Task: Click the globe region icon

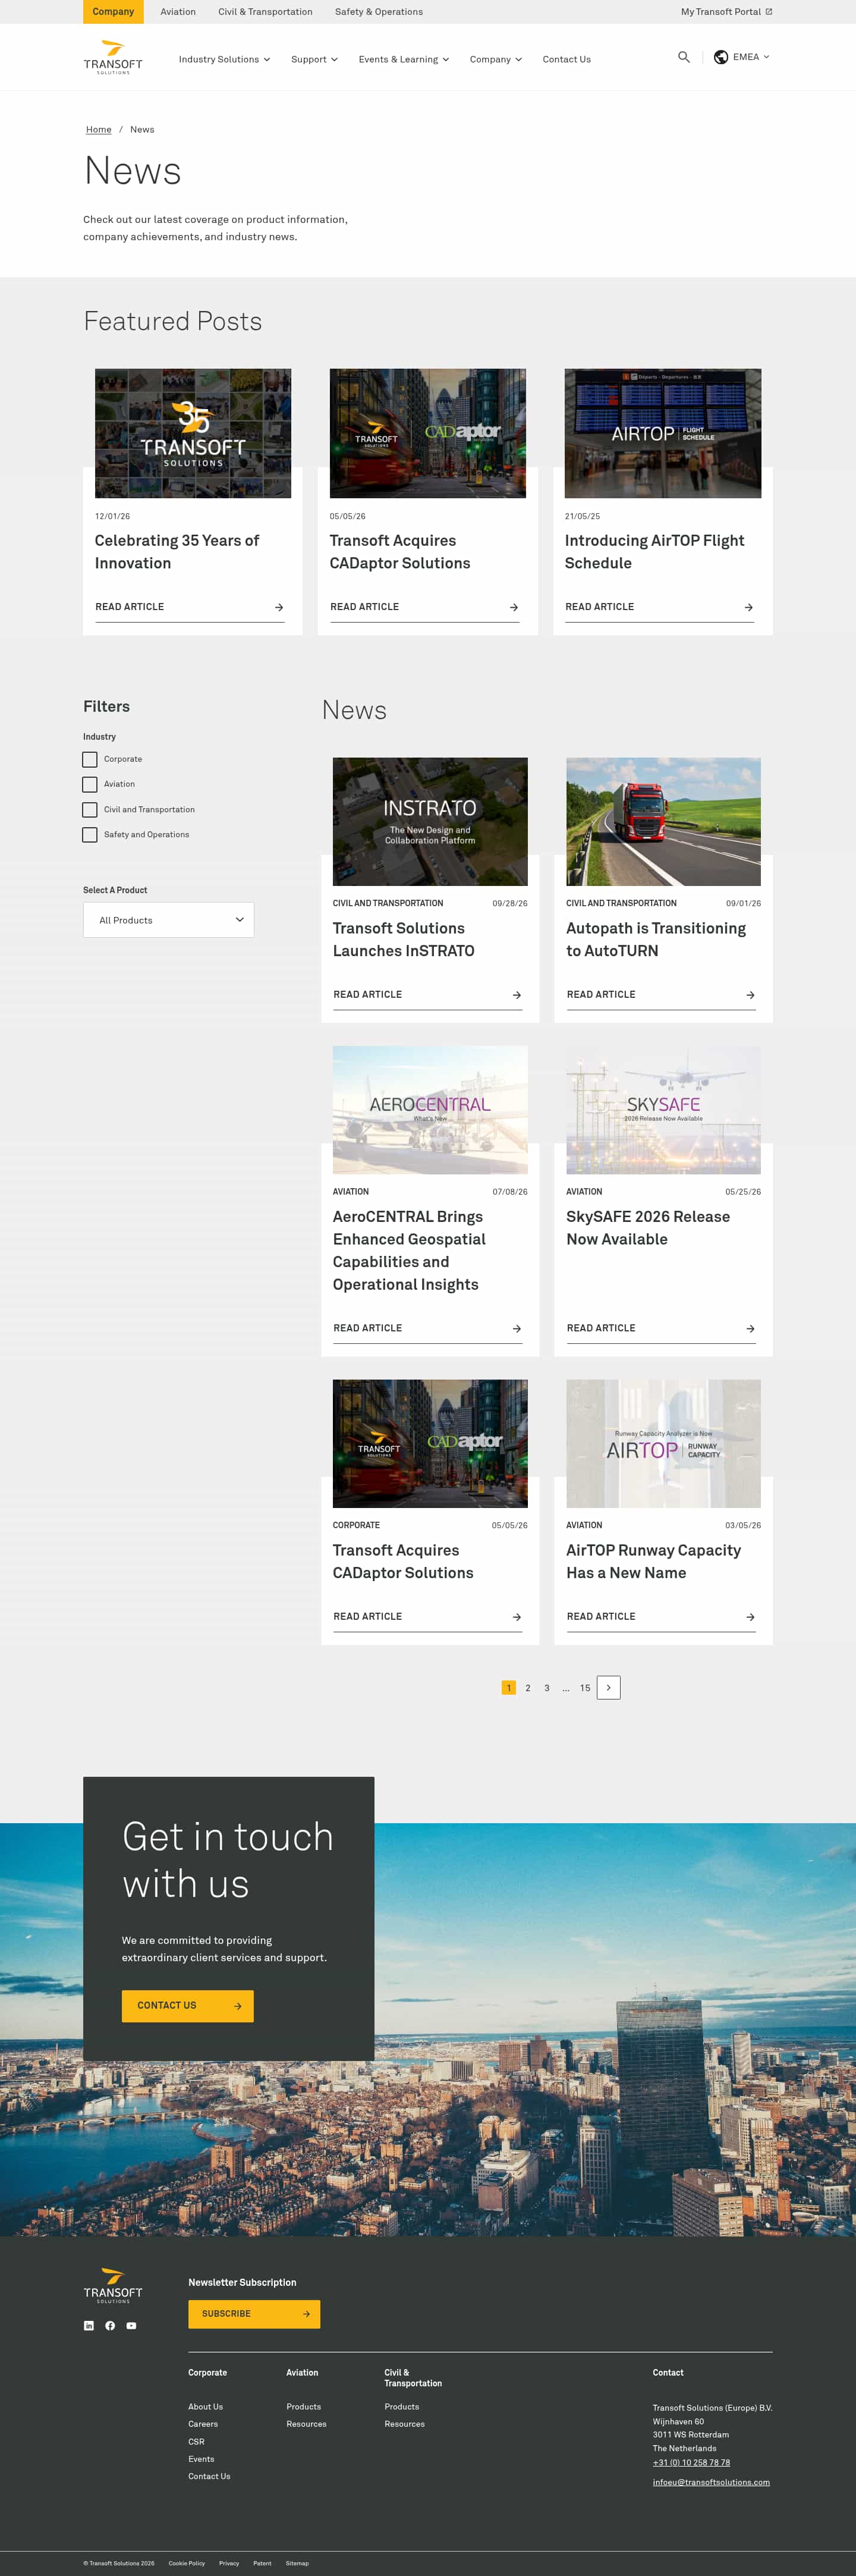Action: pos(721,57)
